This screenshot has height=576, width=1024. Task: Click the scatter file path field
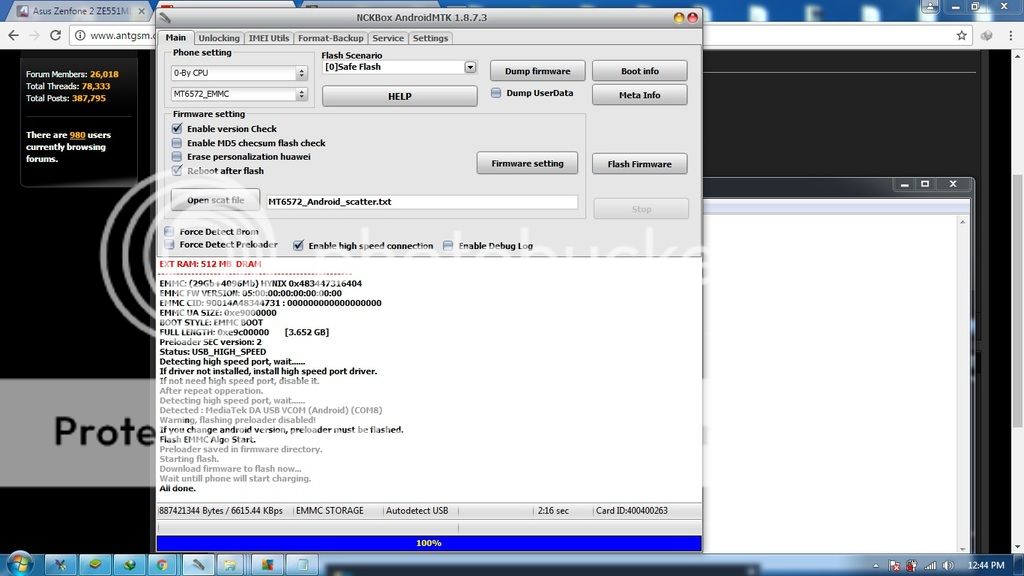(421, 202)
